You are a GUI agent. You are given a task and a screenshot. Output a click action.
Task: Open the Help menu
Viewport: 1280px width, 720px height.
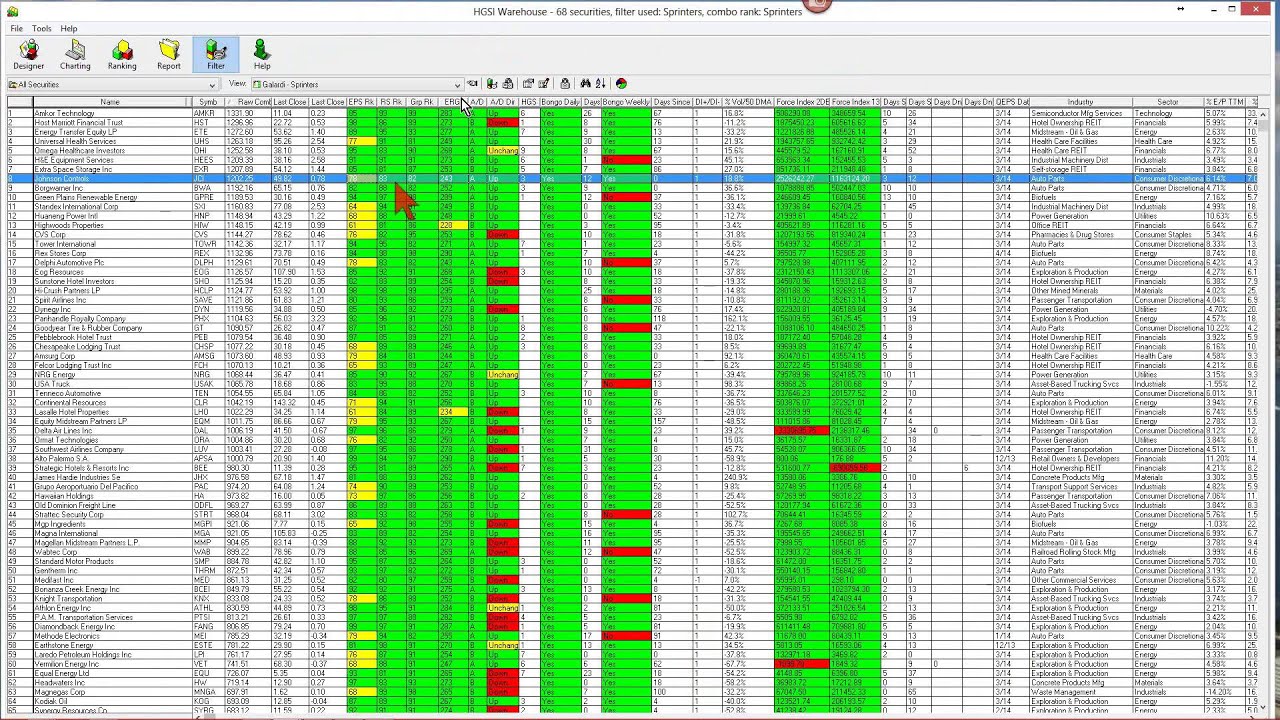(x=69, y=28)
